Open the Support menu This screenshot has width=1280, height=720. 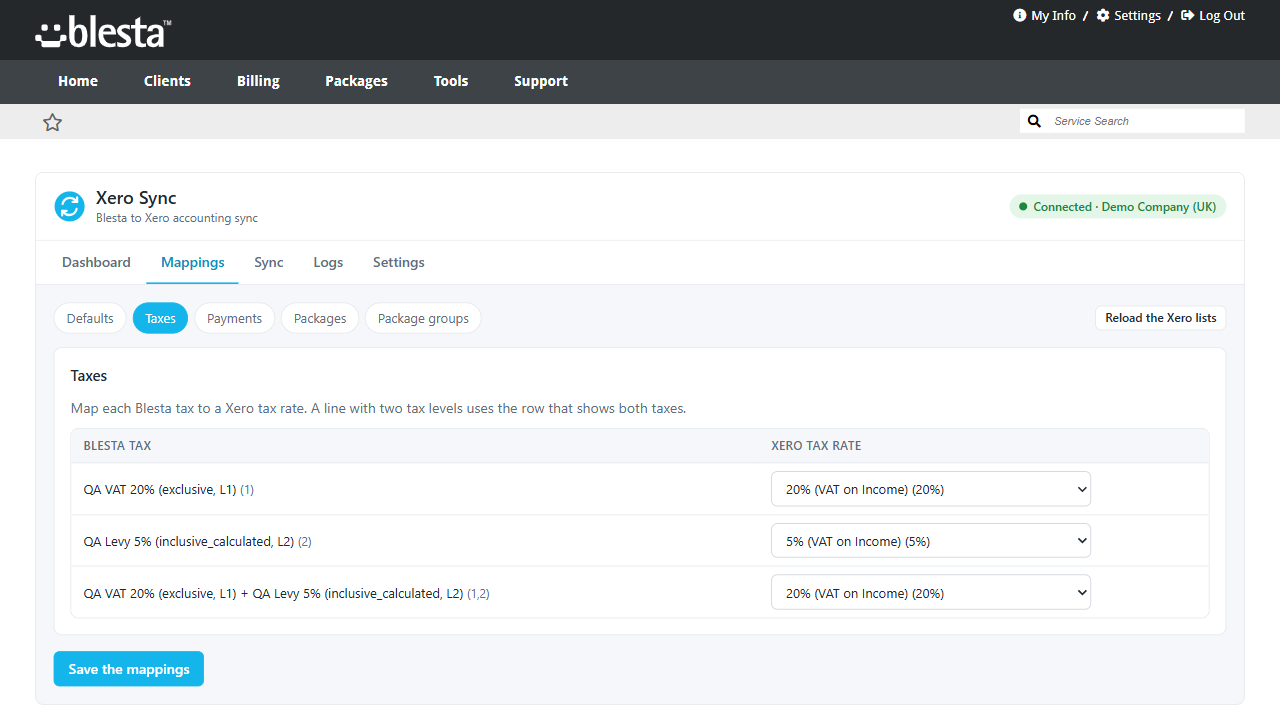pyautogui.click(x=541, y=81)
